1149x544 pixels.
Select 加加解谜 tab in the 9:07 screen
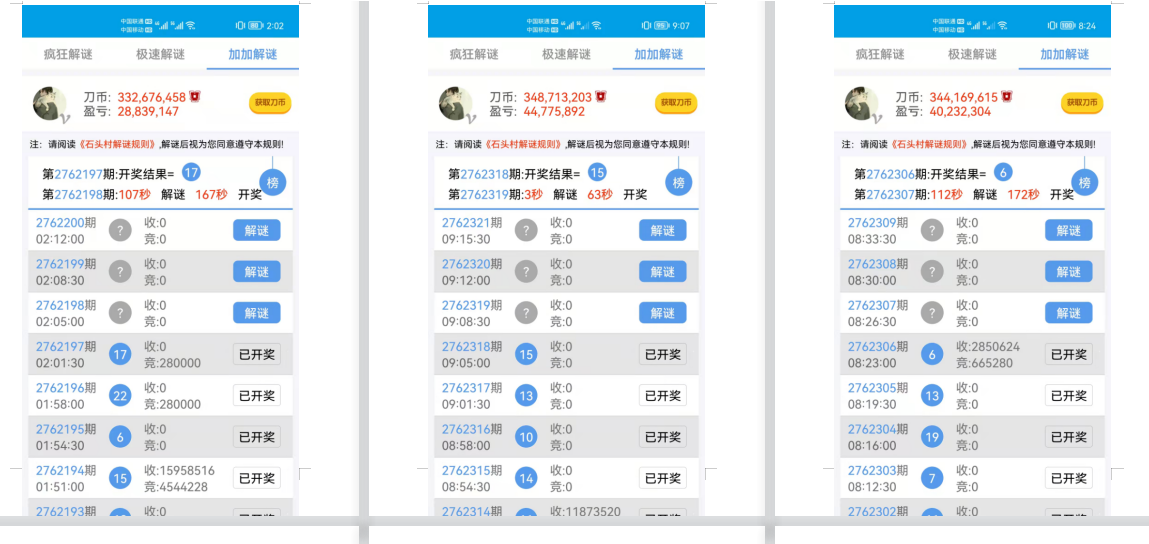[x=659, y=54]
